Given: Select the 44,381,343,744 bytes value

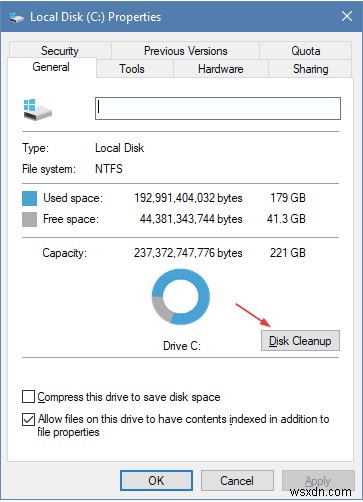Looking at the screenshot, I should tap(191, 219).
